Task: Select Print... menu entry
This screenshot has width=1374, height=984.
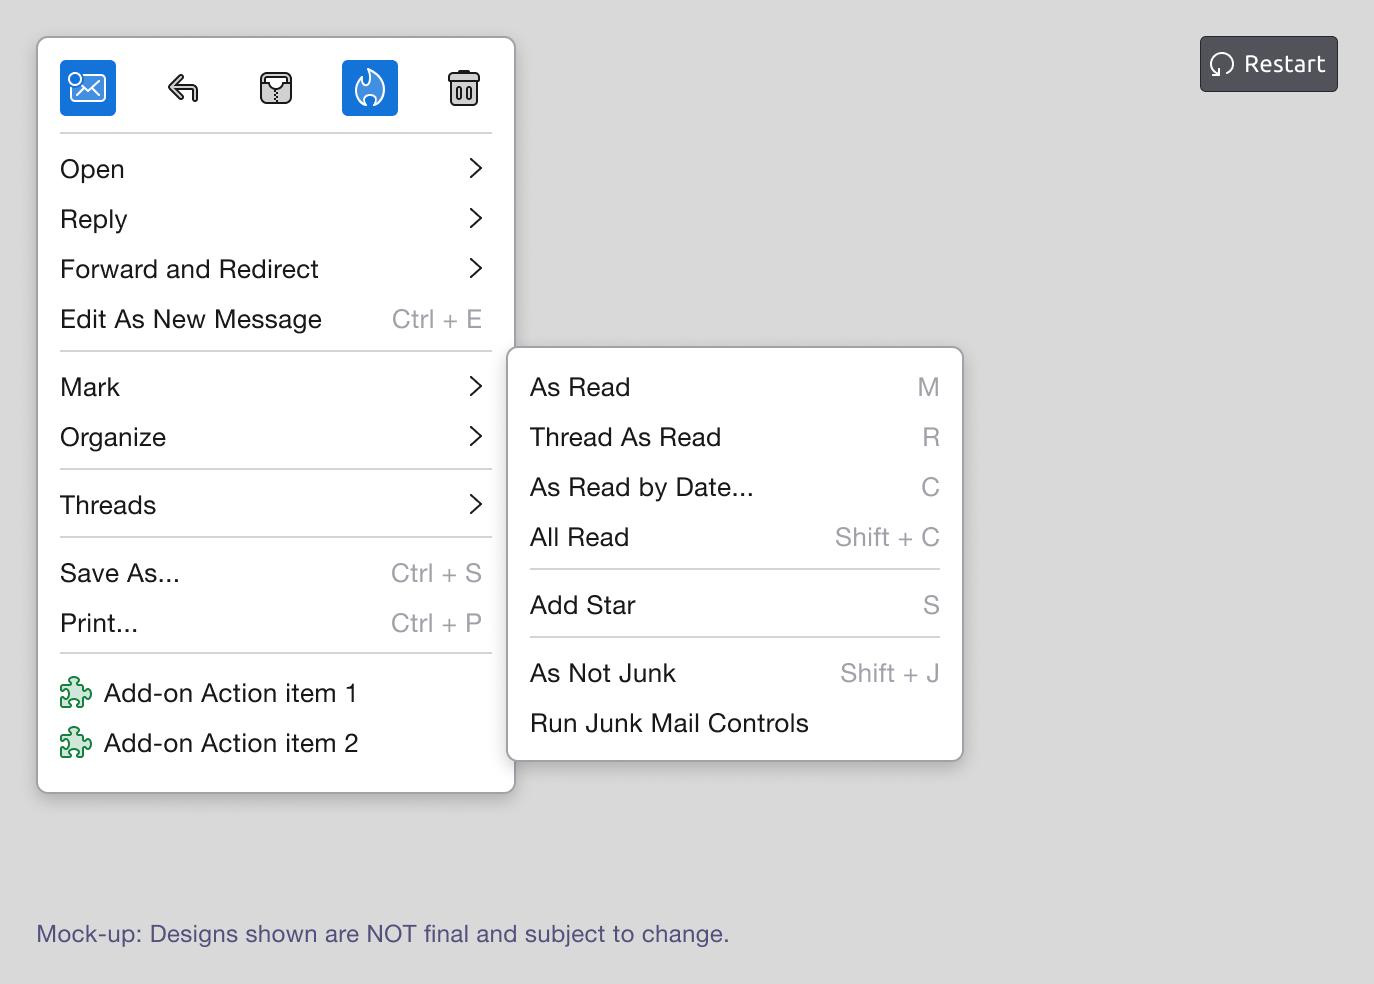Action: pyautogui.click(x=99, y=623)
